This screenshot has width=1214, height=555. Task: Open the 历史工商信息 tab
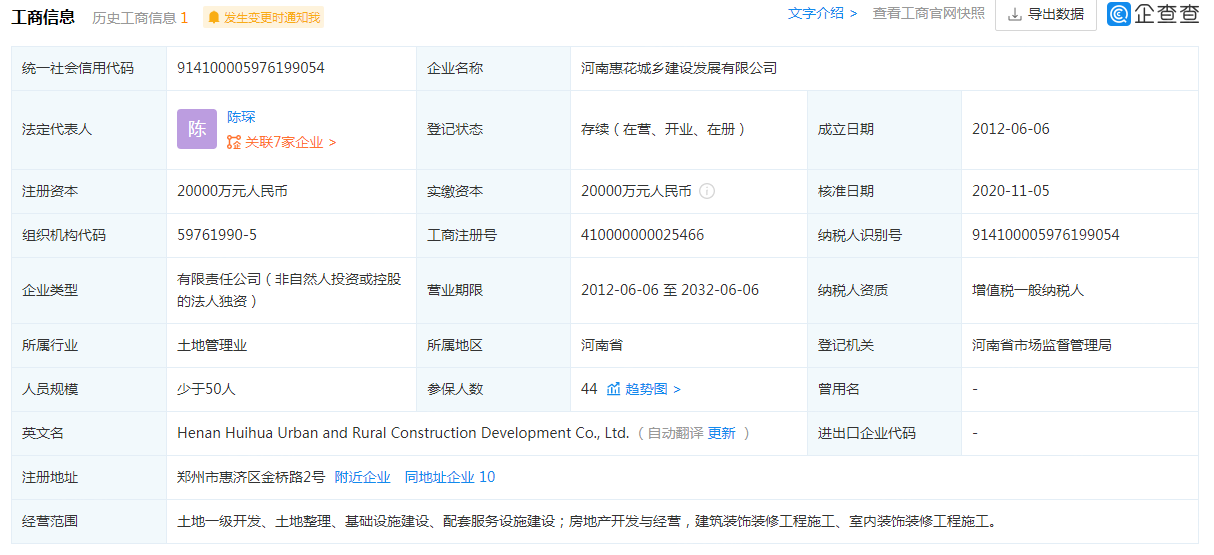pyautogui.click(x=140, y=17)
